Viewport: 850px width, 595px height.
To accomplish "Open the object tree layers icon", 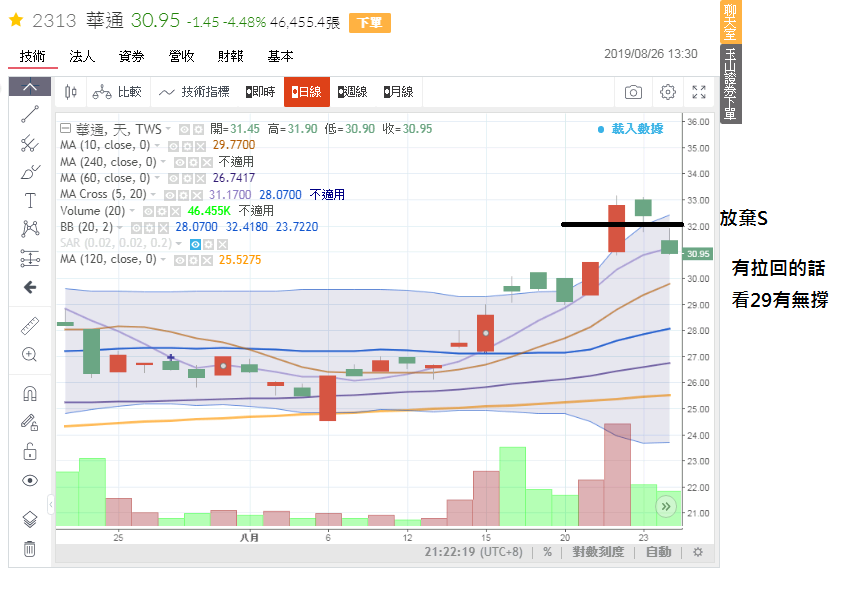I will [30, 519].
